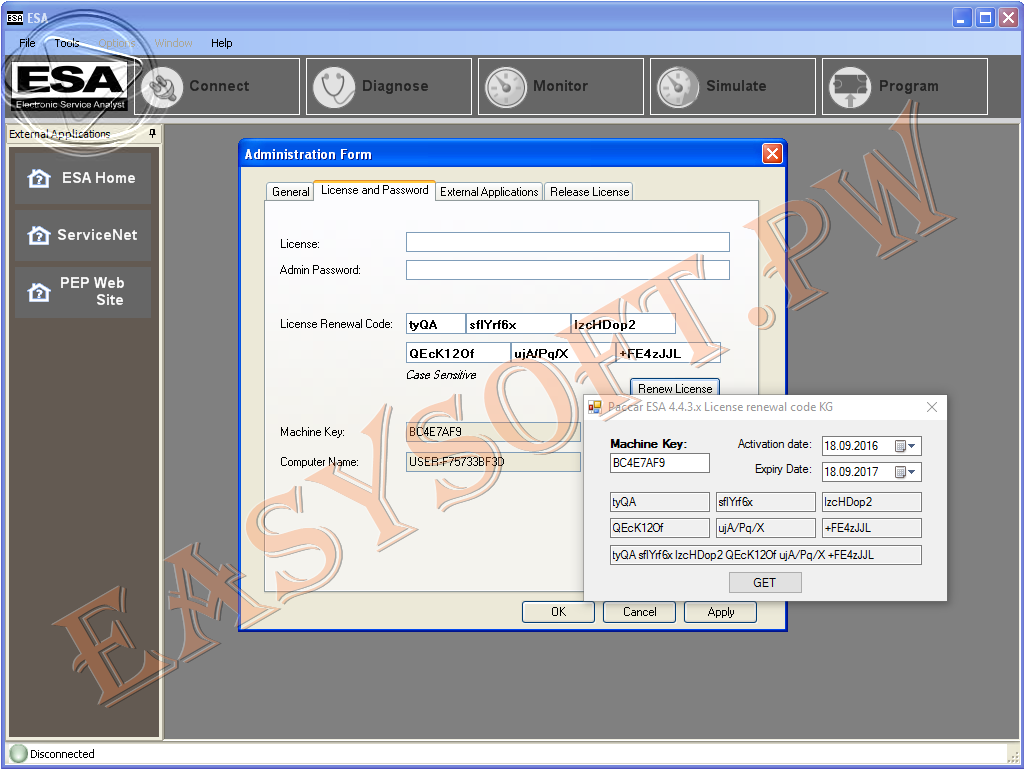Click the full combined renewal code field
The width and height of the screenshot is (1027, 770).
coord(766,555)
